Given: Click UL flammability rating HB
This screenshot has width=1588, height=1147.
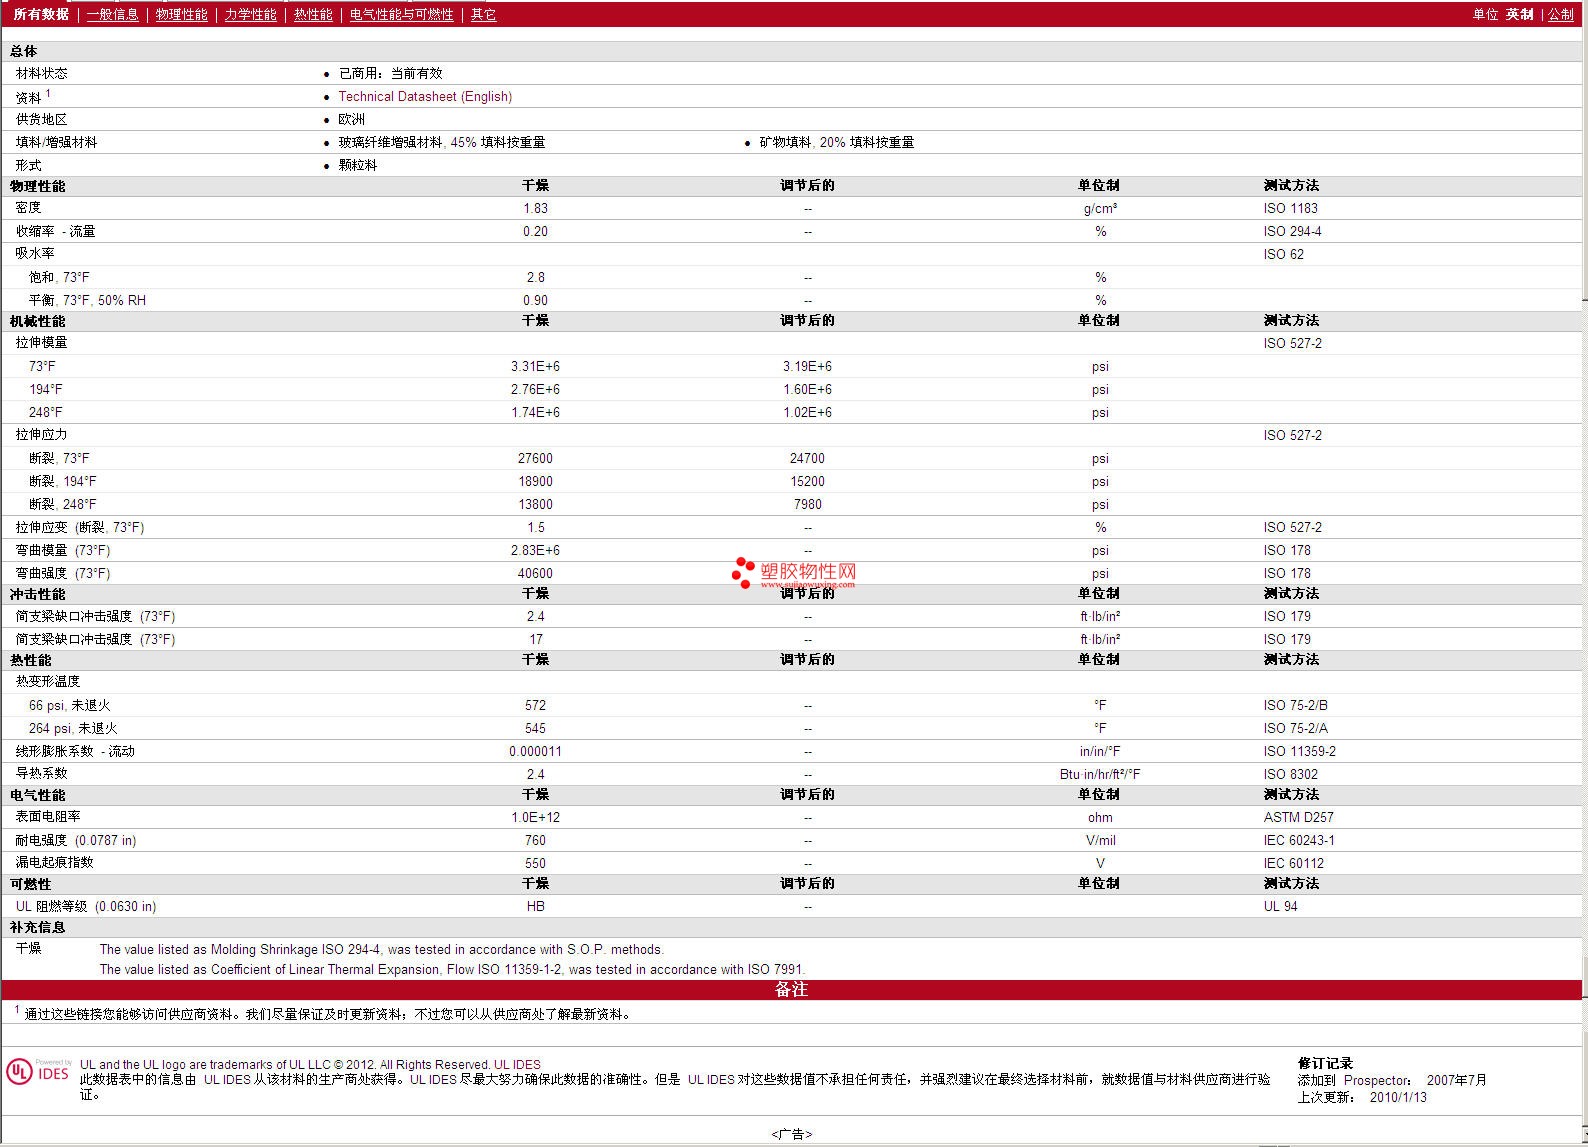Looking at the screenshot, I should click(535, 906).
